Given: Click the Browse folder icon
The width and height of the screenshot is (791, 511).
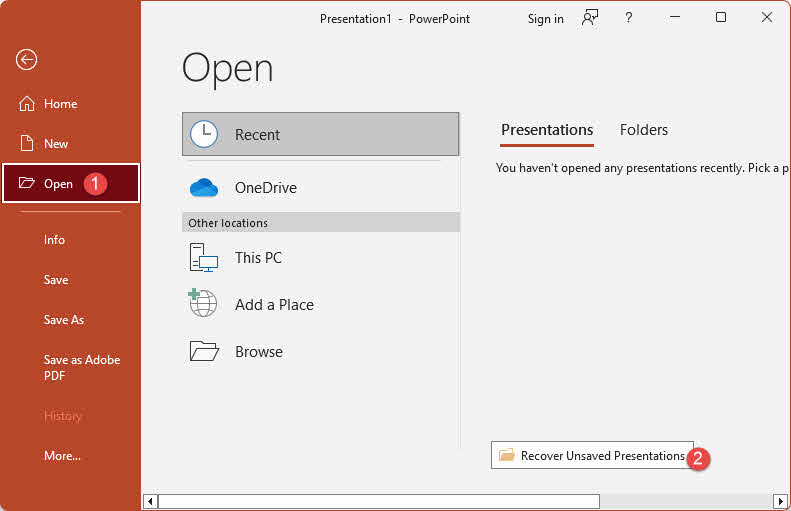Looking at the screenshot, I should pyautogui.click(x=204, y=351).
